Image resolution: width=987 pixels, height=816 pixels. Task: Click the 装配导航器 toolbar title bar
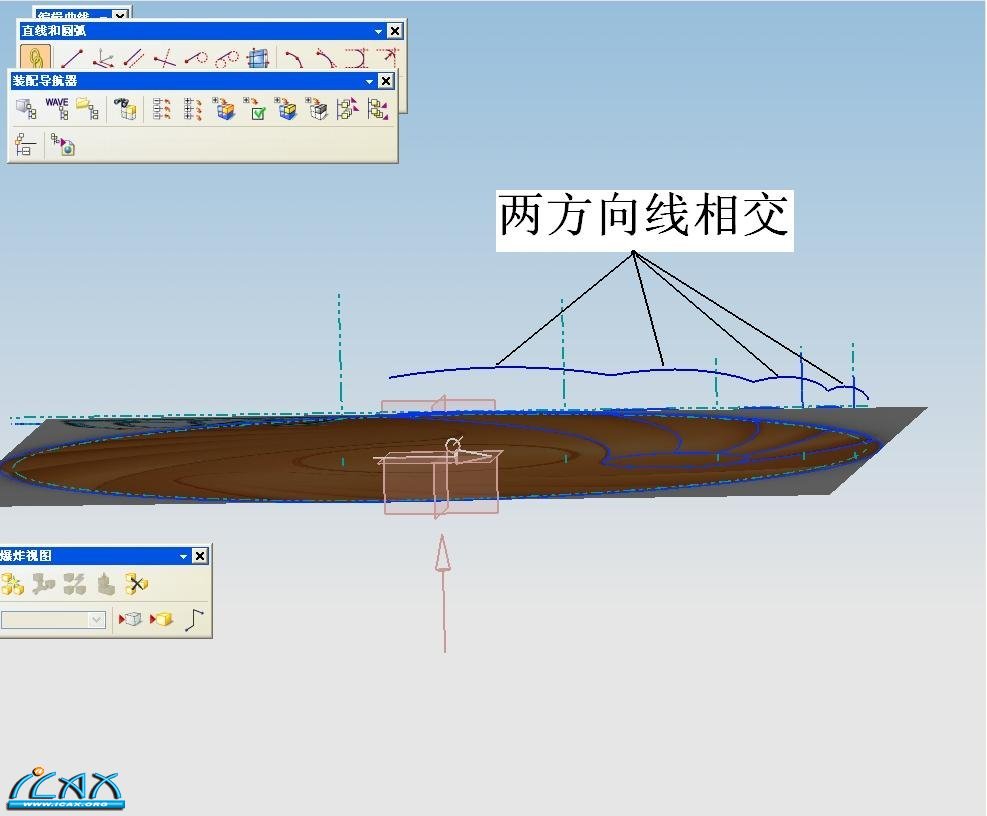(x=201, y=81)
